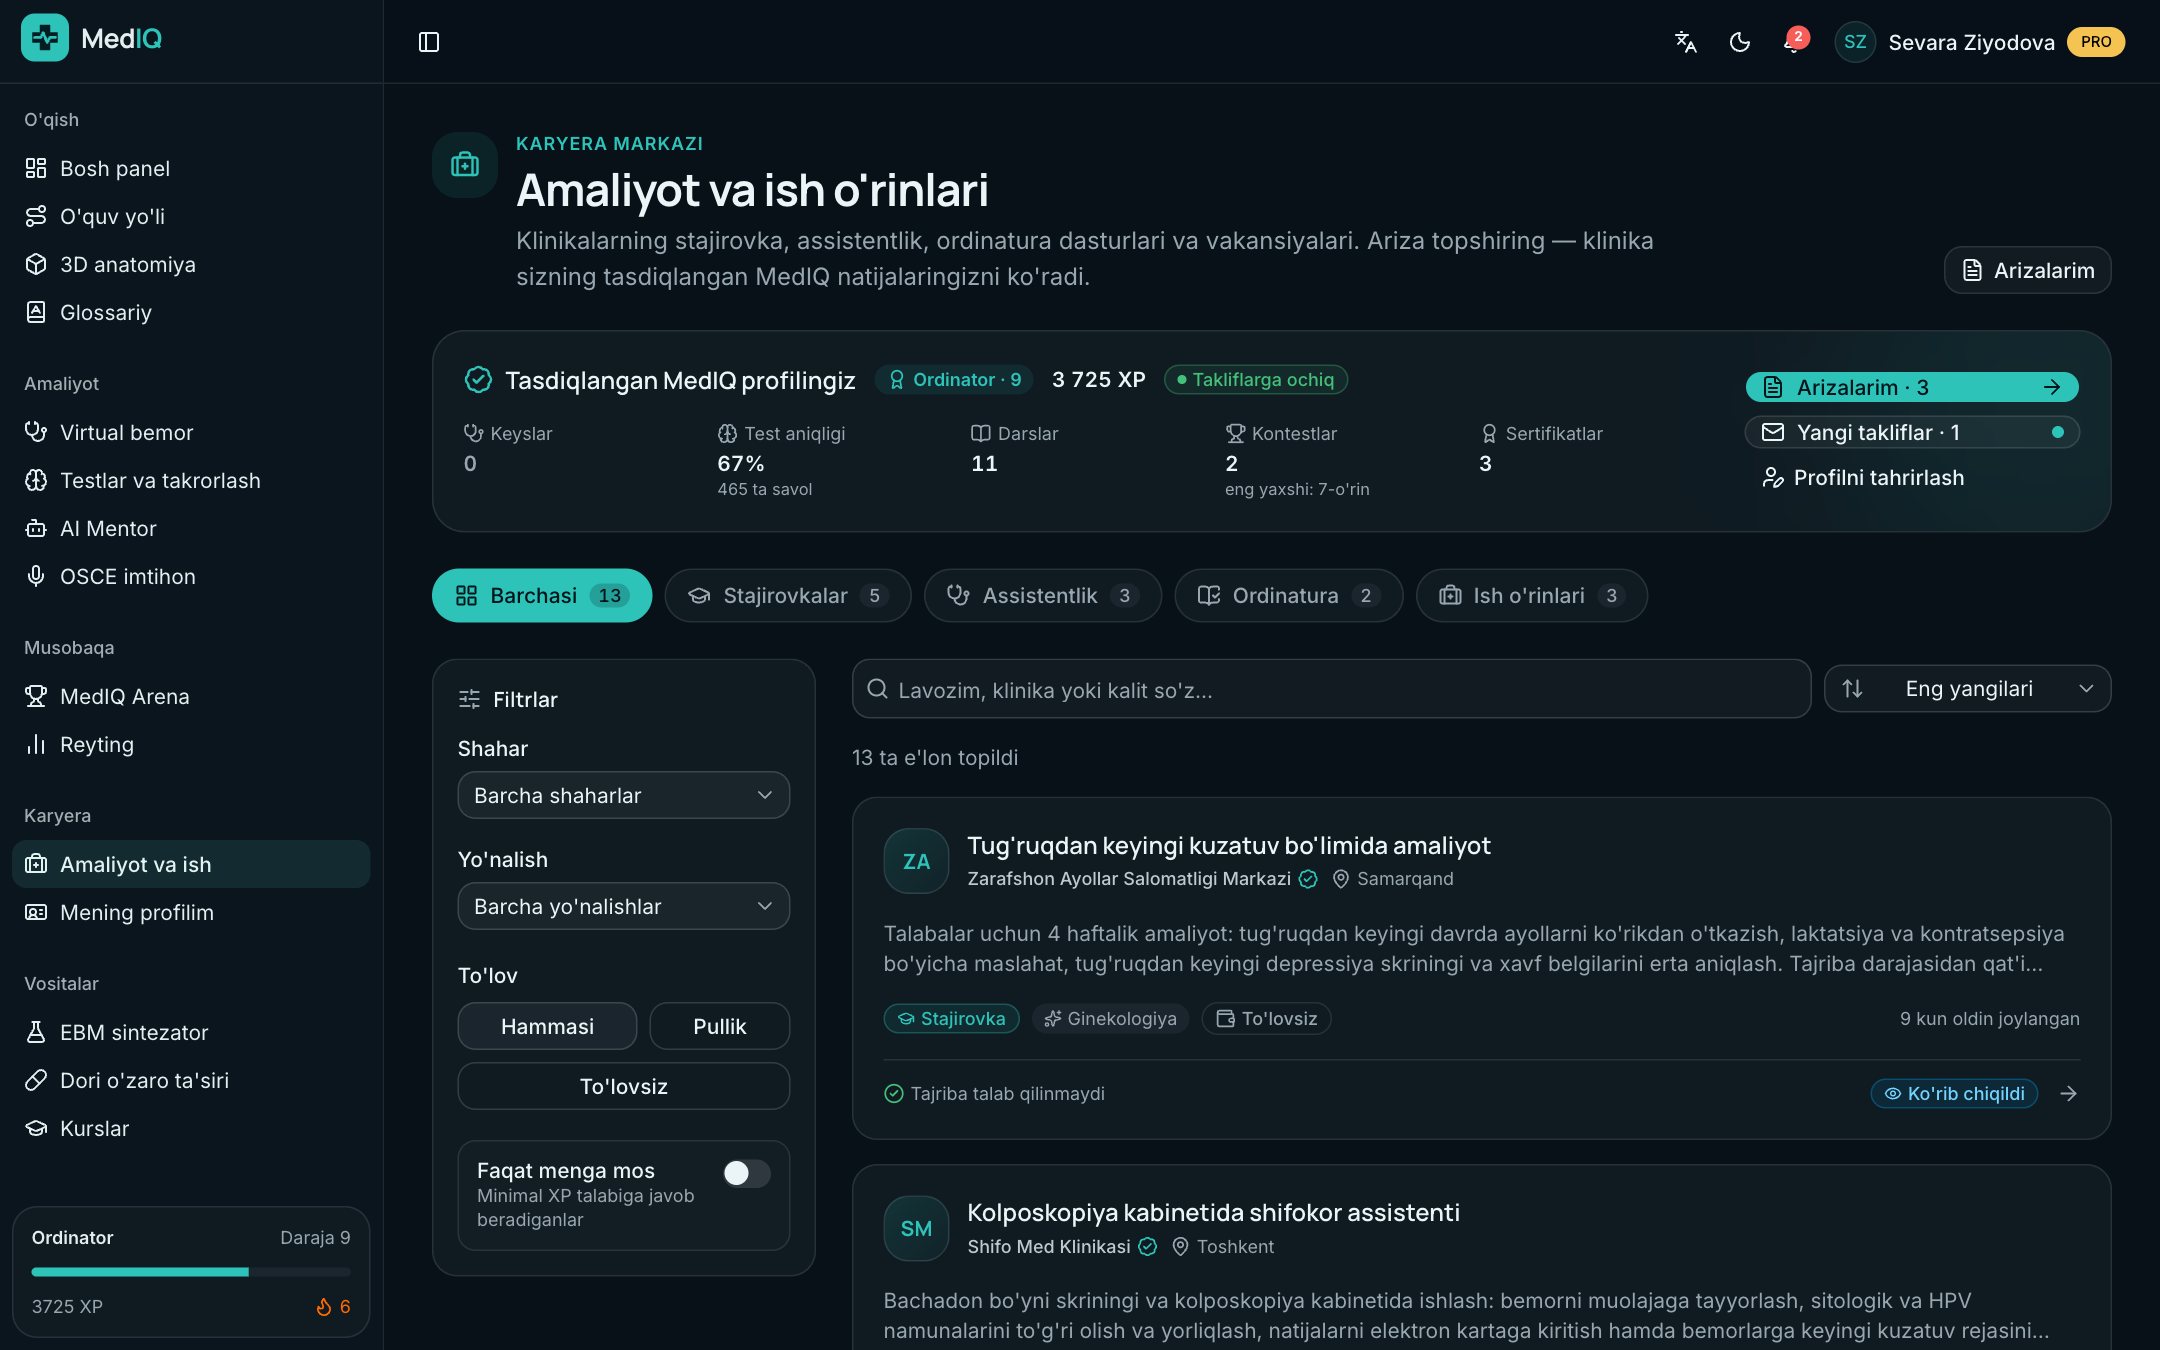Select To'lovsiz payment filter
2160x1350 pixels.
[x=623, y=1086]
